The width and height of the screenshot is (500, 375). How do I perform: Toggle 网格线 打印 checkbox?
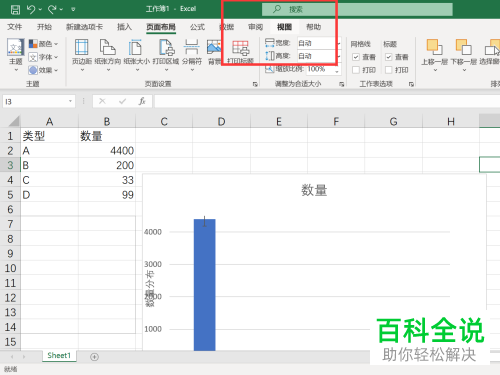356,70
